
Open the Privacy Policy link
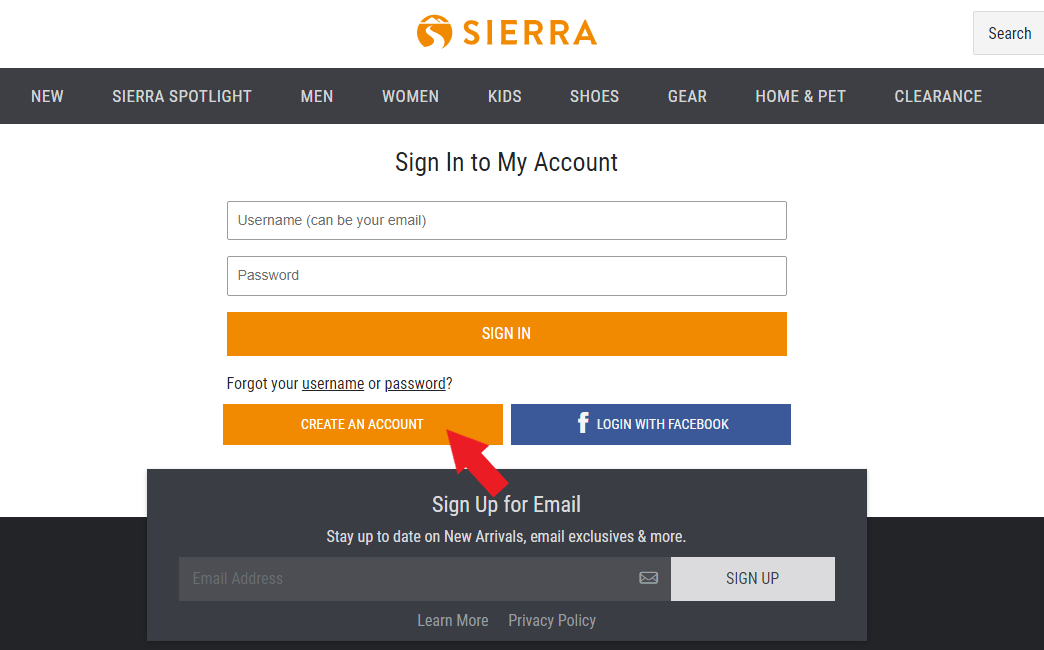(x=551, y=620)
